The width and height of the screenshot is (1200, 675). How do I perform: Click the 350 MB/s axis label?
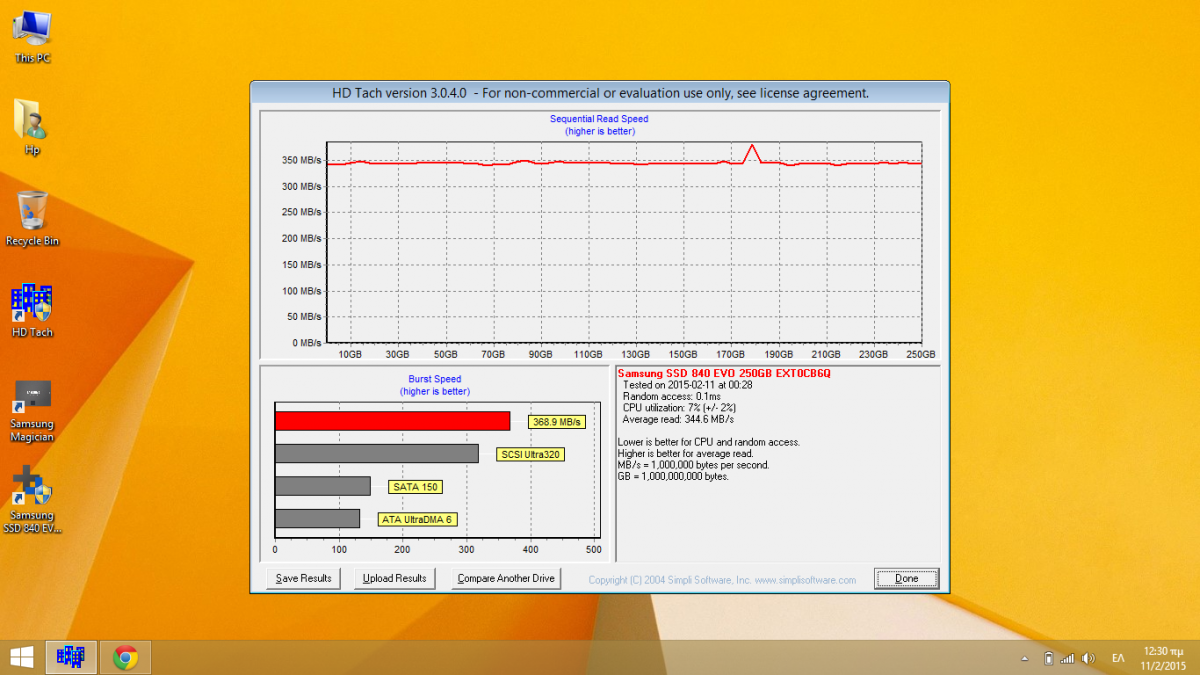pos(301,160)
